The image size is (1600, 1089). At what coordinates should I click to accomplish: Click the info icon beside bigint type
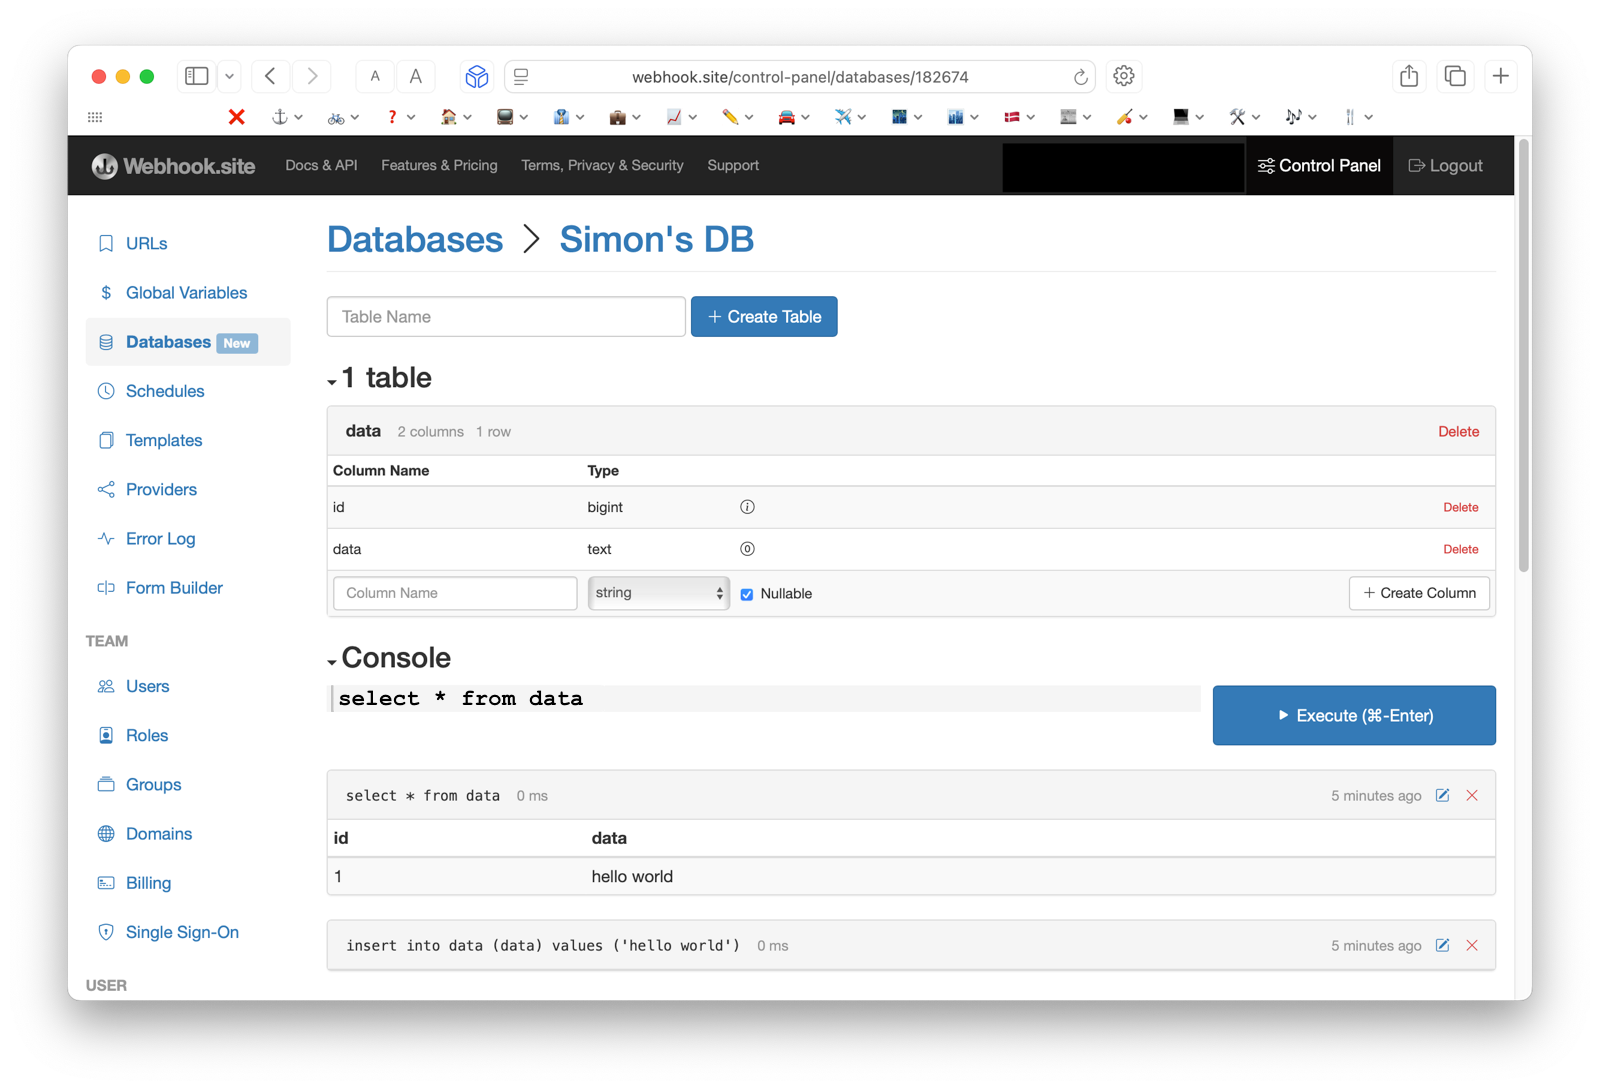747,507
